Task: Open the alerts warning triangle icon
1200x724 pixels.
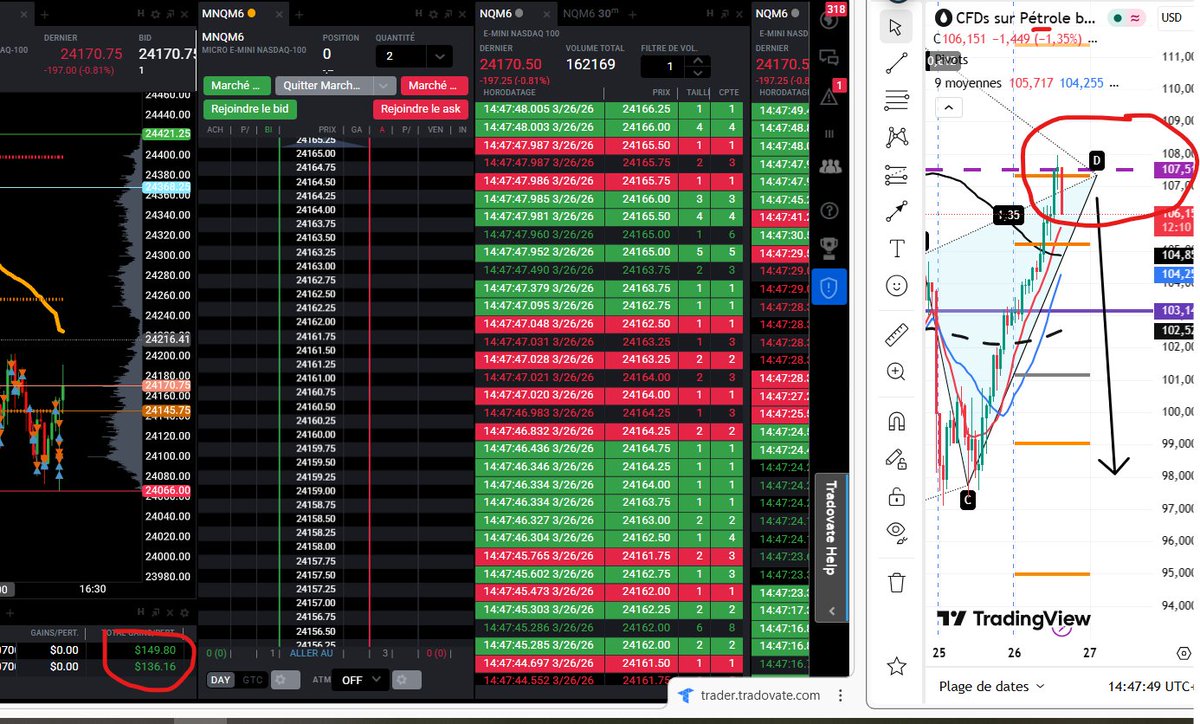Action: (x=829, y=97)
